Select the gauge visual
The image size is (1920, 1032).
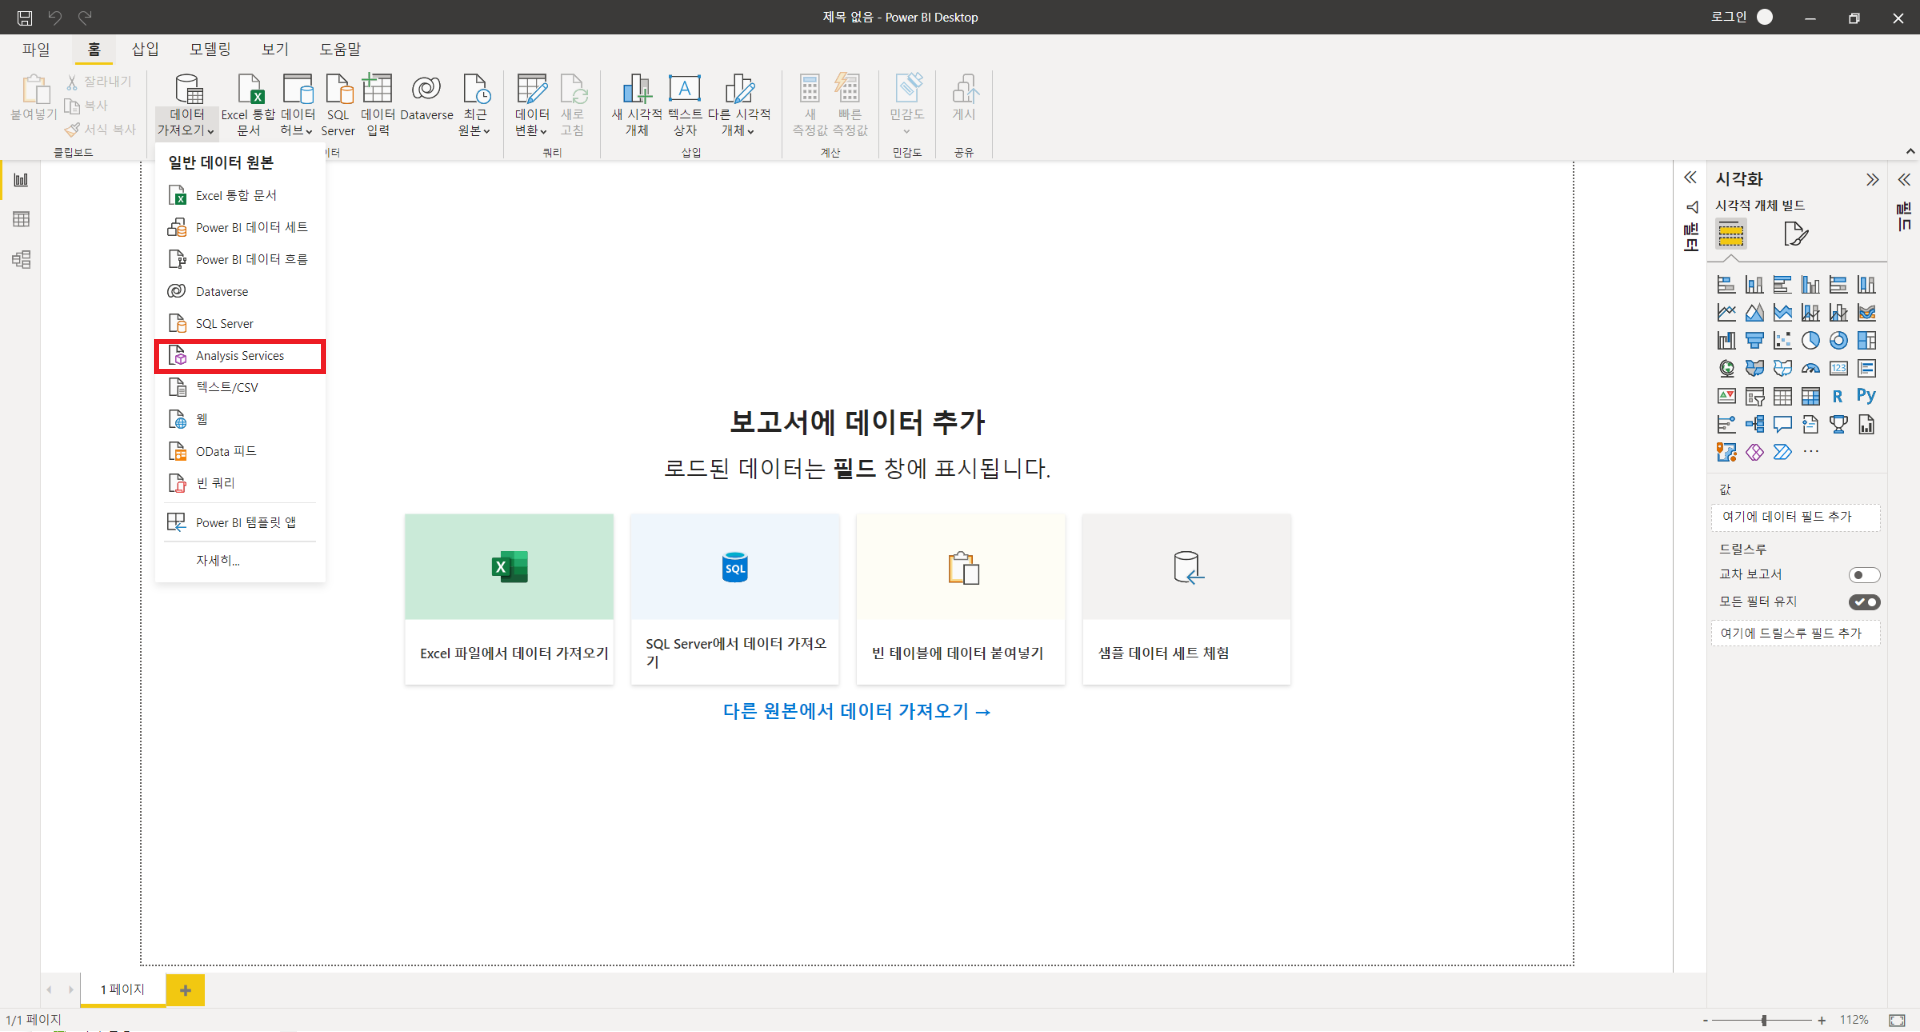[x=1810, y=369]
